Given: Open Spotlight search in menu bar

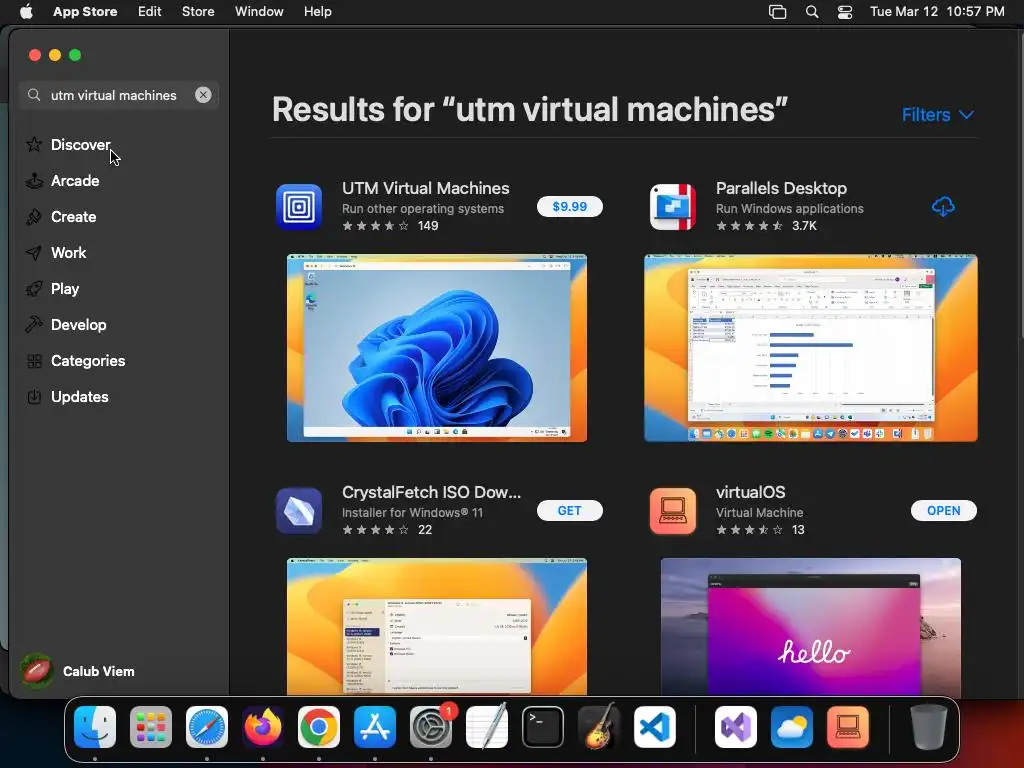Looking at the screenshot, I should (812, 12).
